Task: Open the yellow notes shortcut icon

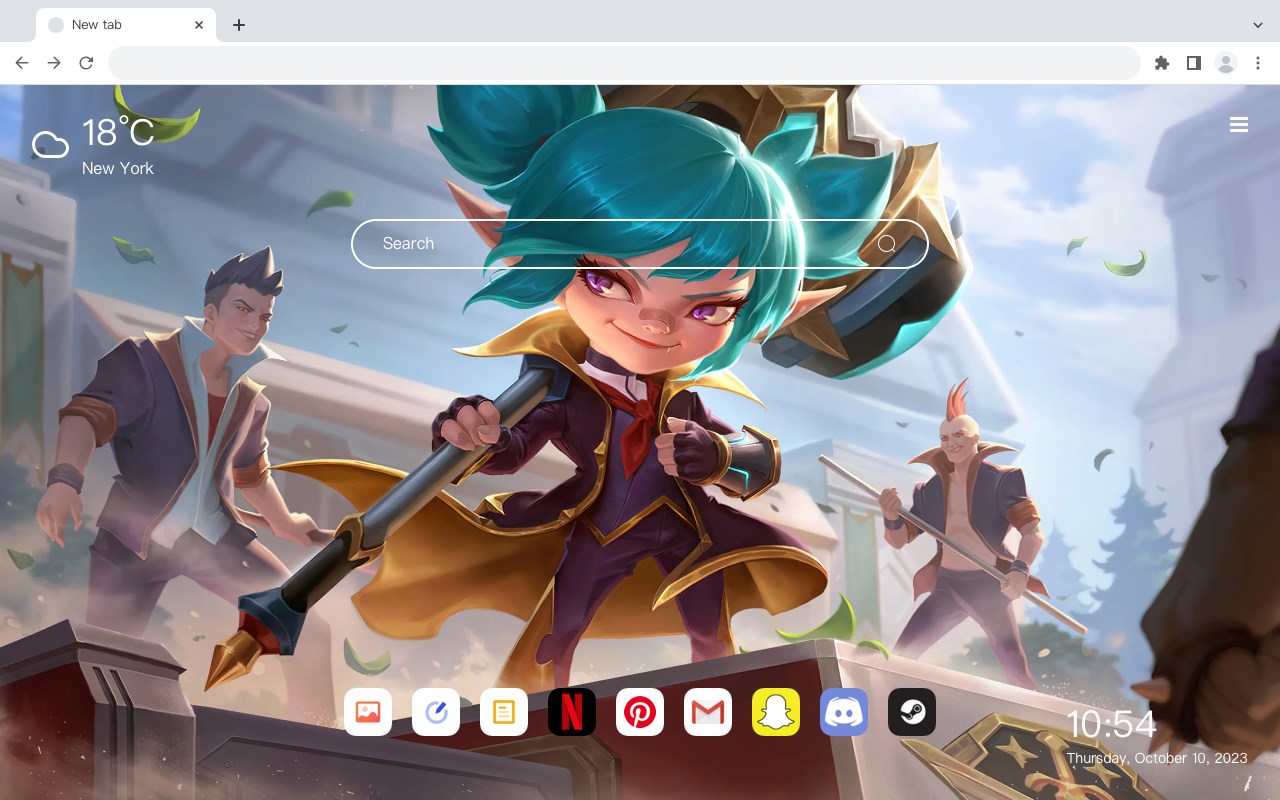Action: [x=504, y=712]
